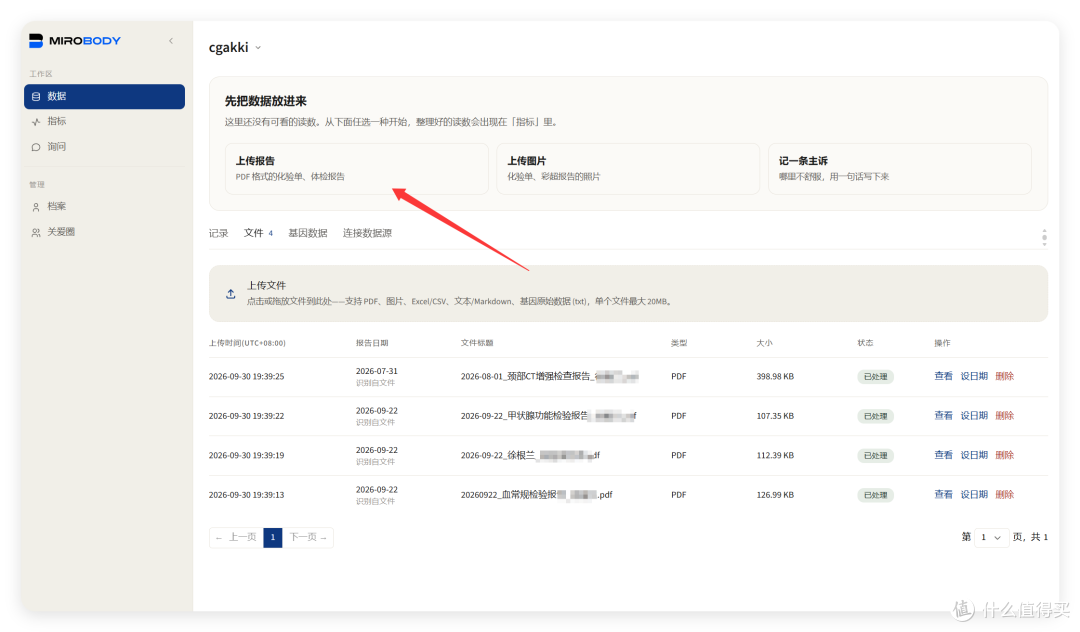Click the person icon beside 档案
The width and height of the screenshot is (1080, 632).
coord(36,207)
